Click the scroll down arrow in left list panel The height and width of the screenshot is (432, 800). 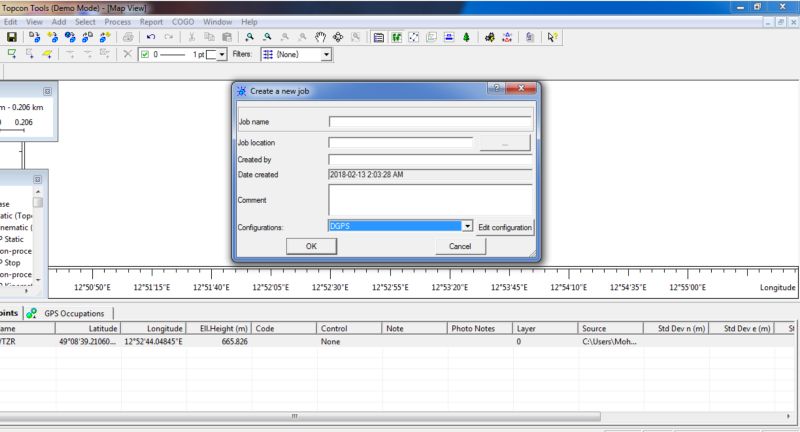coord(38,280)
